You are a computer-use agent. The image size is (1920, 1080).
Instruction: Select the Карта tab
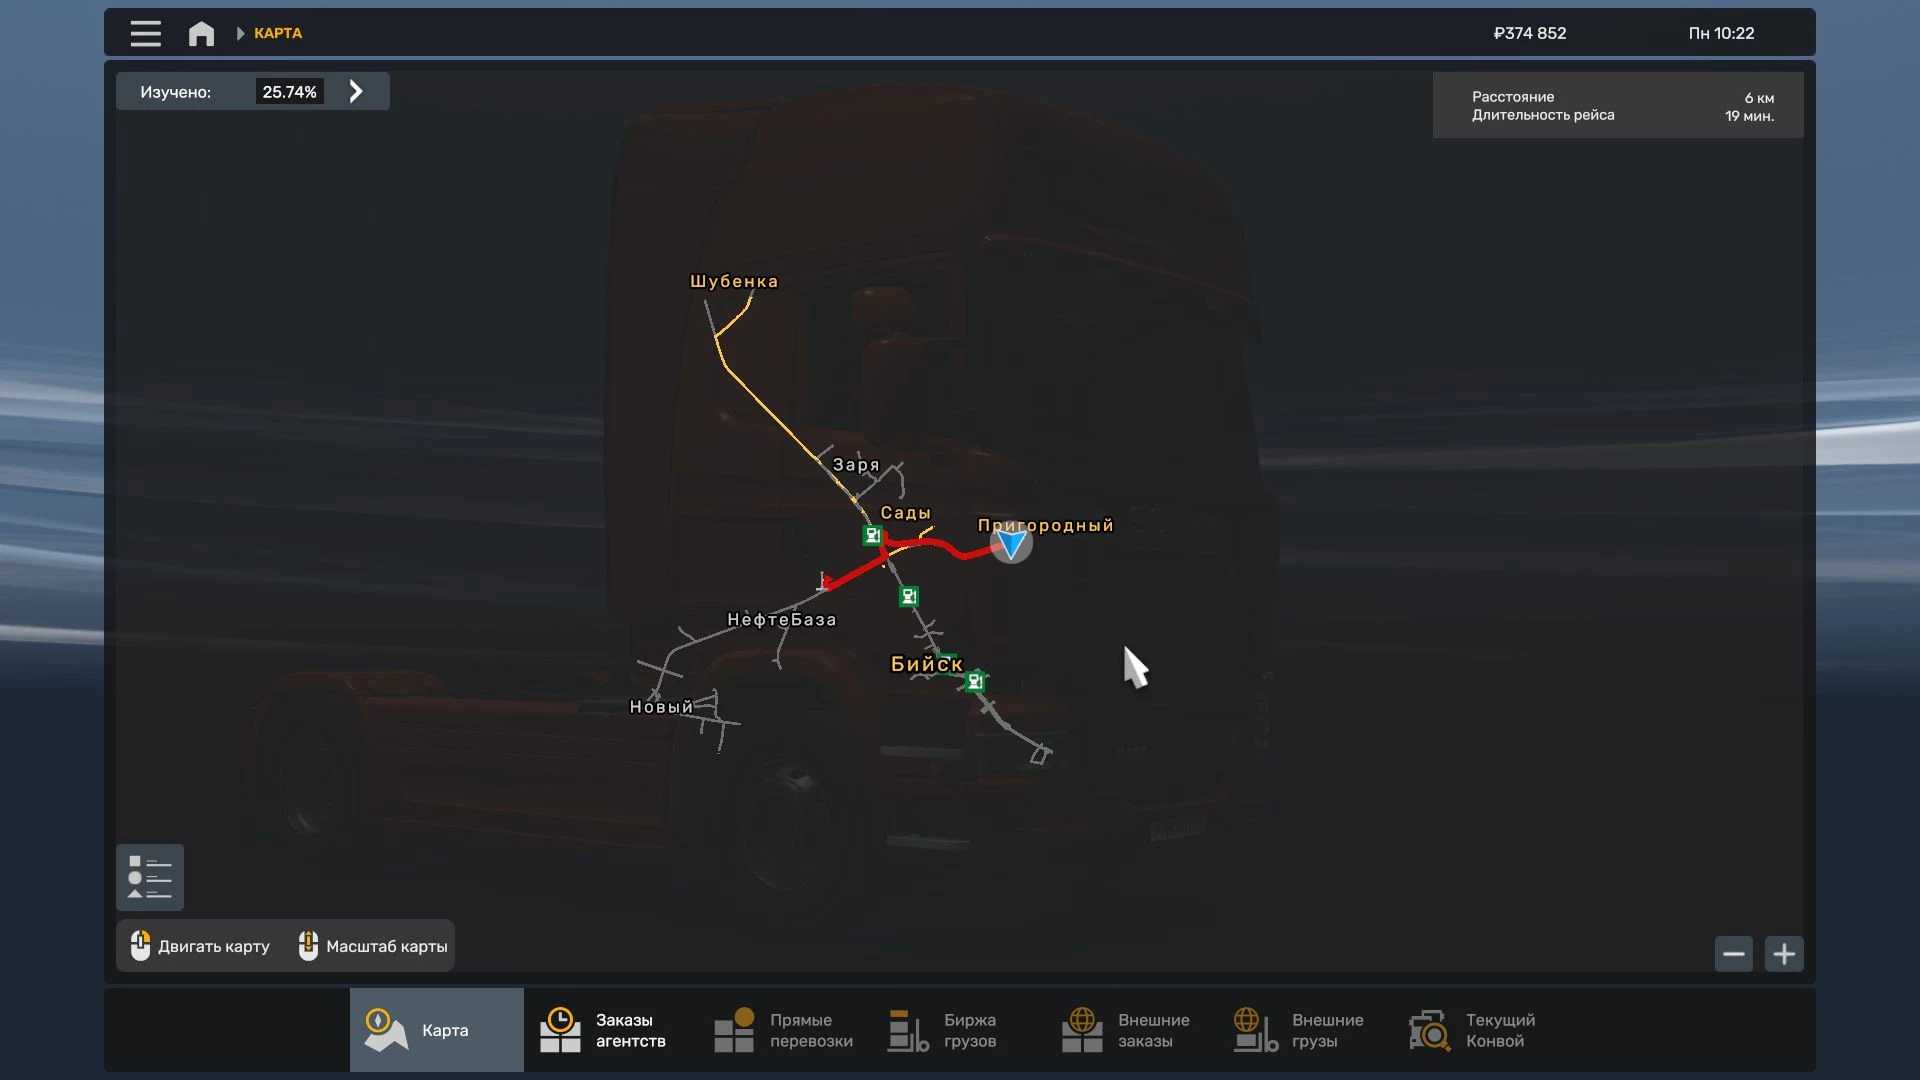tap(437, 1030)
